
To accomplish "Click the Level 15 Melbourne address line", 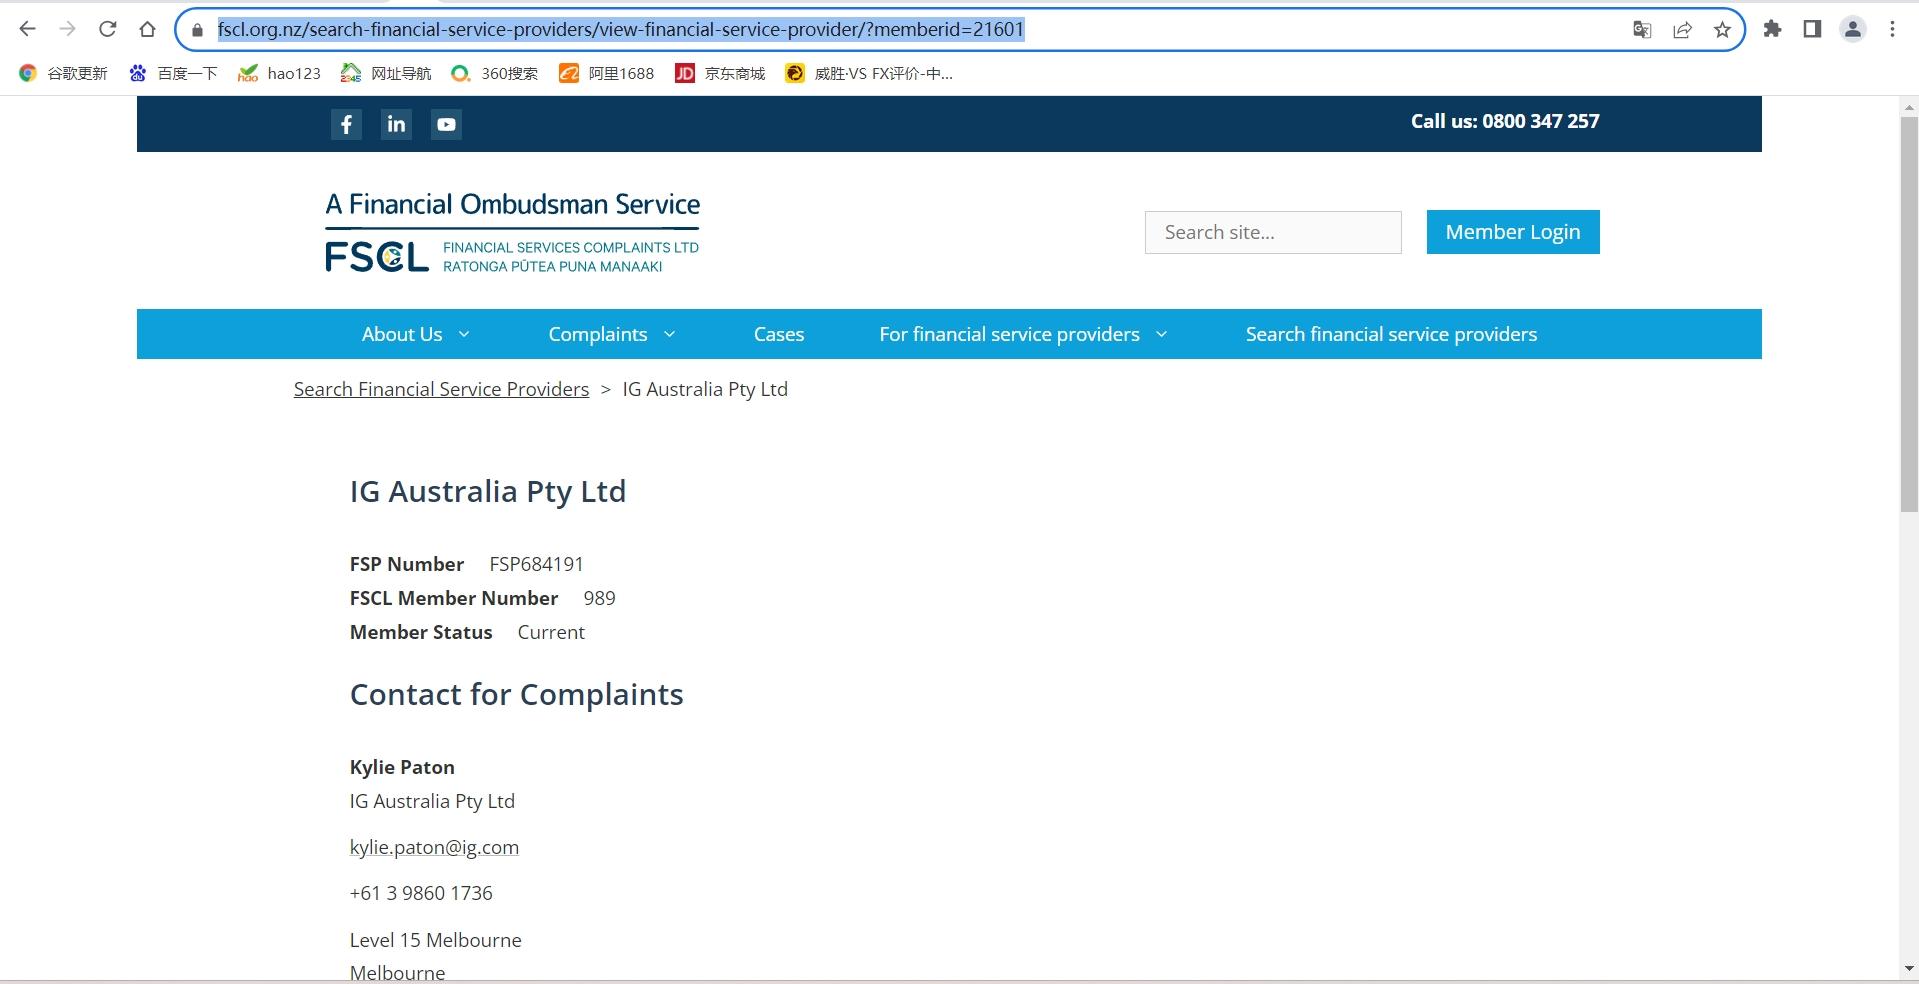I will pos(435,940).
